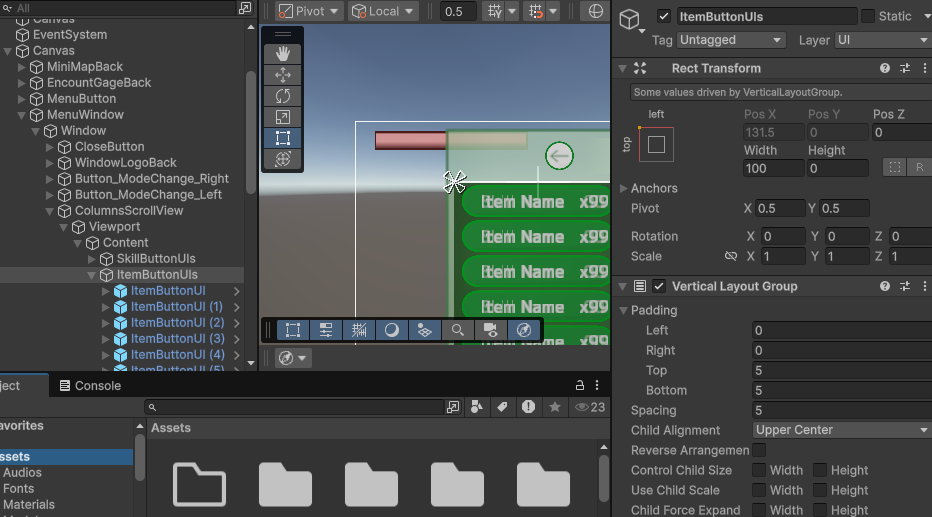Screen dimensions: 932x517
Task: Click the anchor preset box in Rect Transform
Action: (656, 144)
